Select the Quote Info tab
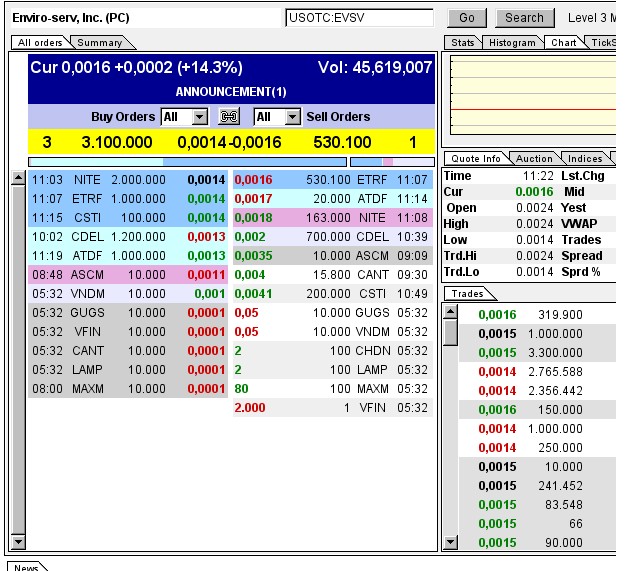This screenshot has height=571, width=626. point(475,159)
